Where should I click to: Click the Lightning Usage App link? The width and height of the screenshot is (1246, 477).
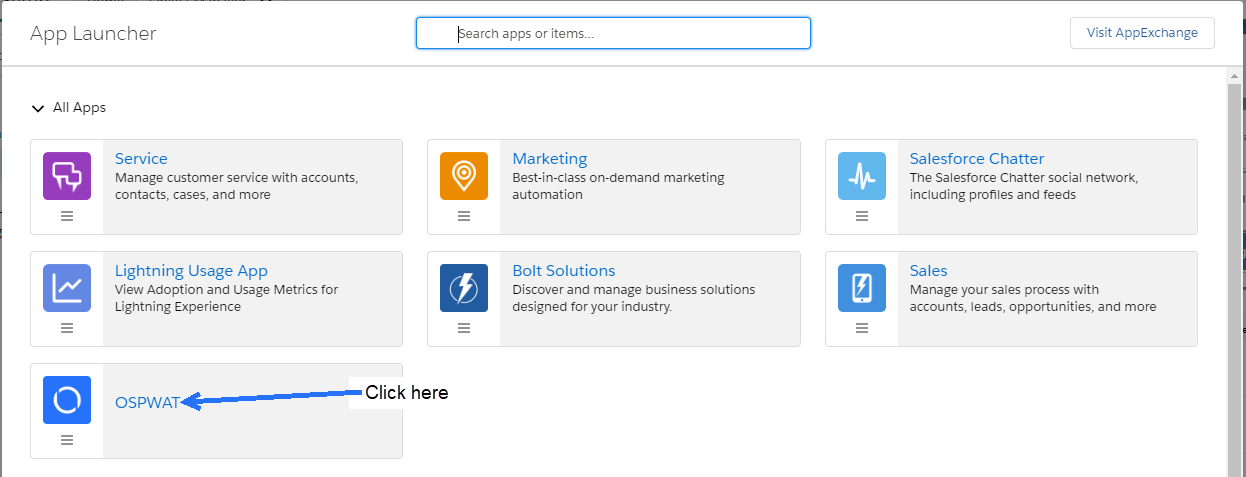click(x=191, y=271)
